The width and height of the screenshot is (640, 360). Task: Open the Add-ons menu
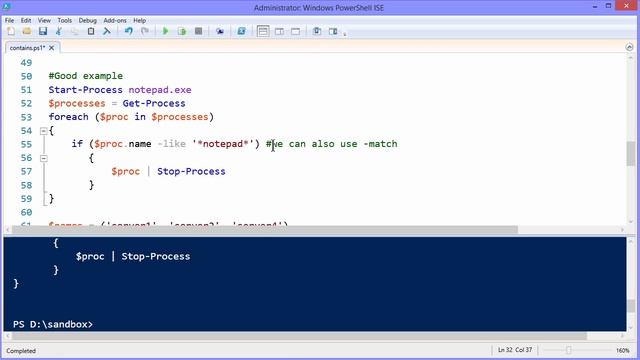[115, 20]
